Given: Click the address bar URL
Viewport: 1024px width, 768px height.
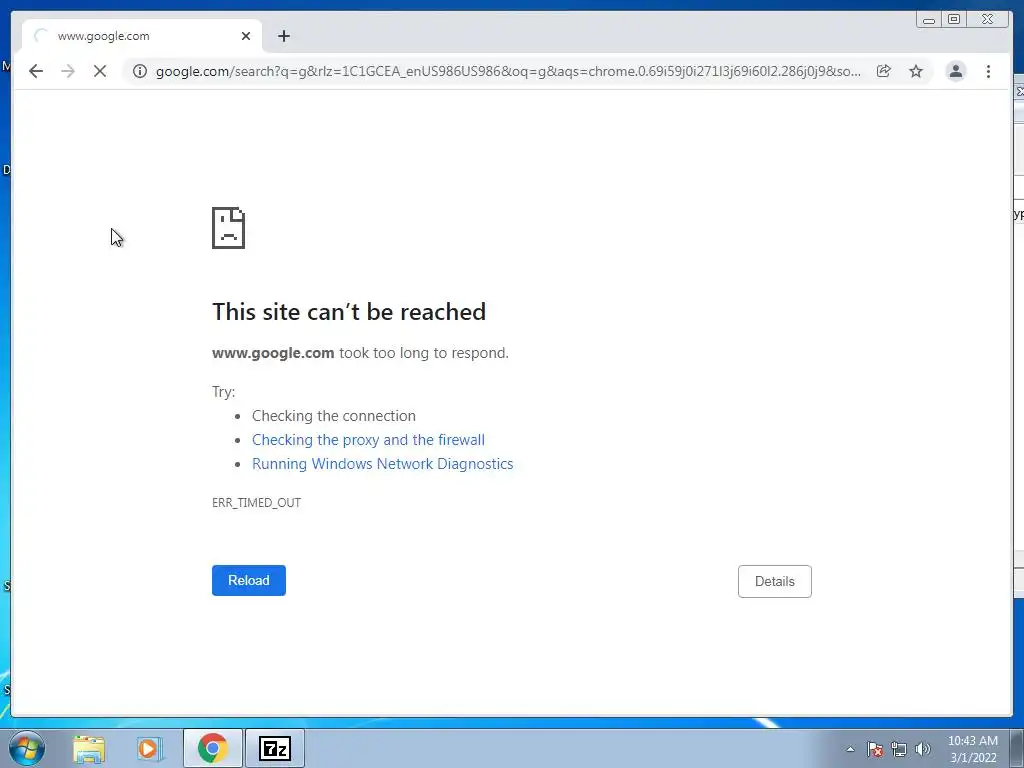Looking at the screenshot, I should pos(508,71).
